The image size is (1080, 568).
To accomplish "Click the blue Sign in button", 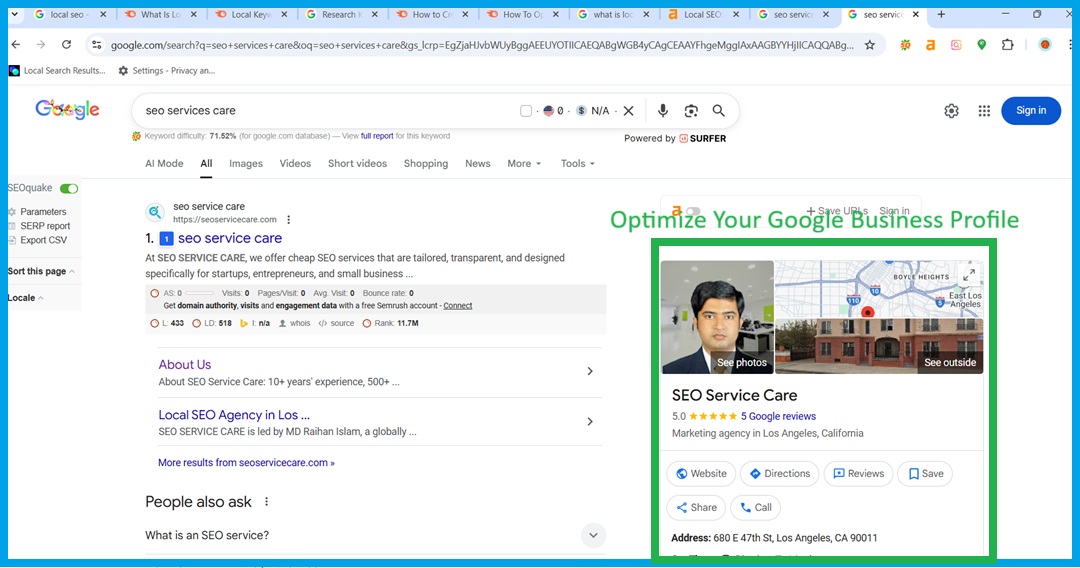I will [x=1030, y=111].
